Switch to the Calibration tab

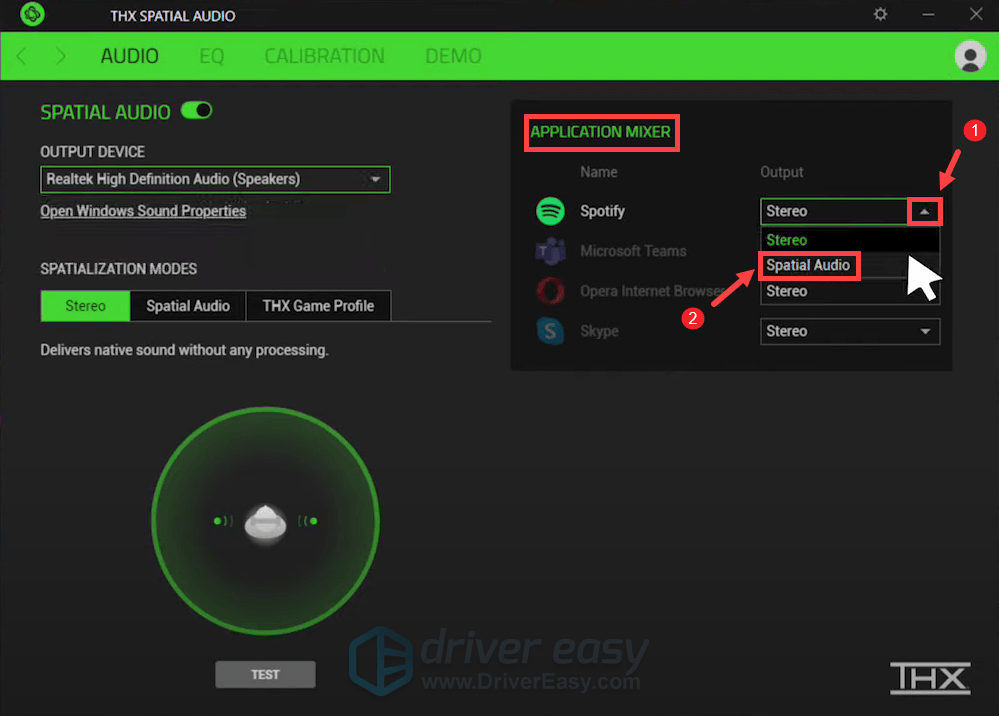[324, 56]
